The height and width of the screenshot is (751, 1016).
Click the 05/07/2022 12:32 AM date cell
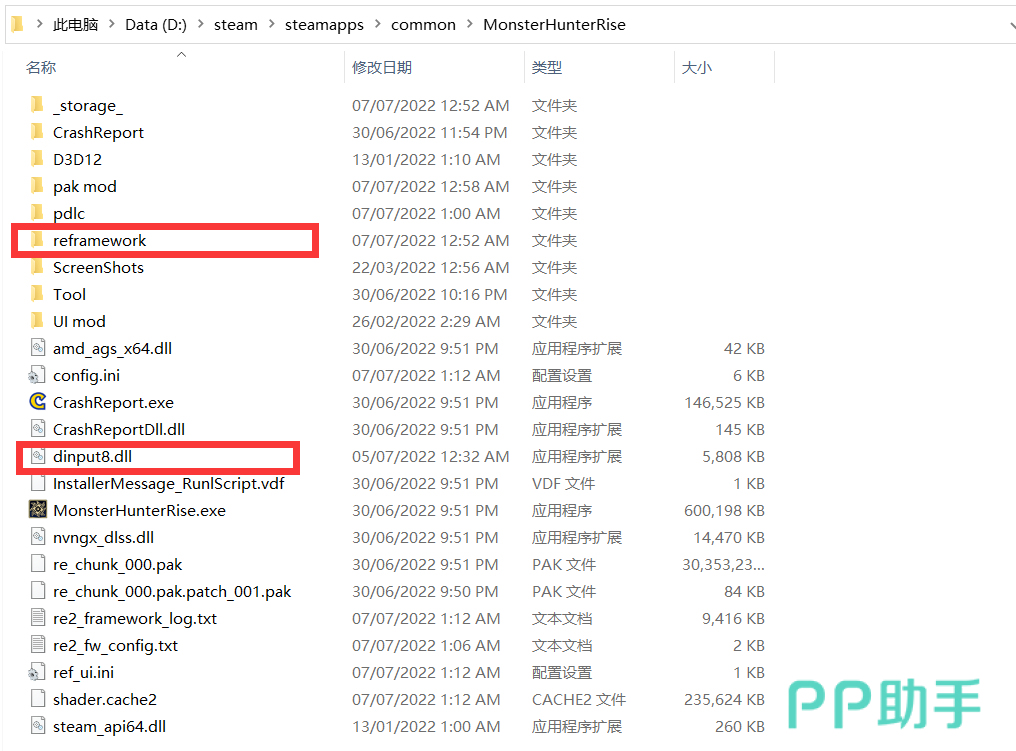(x=430, y=456)
